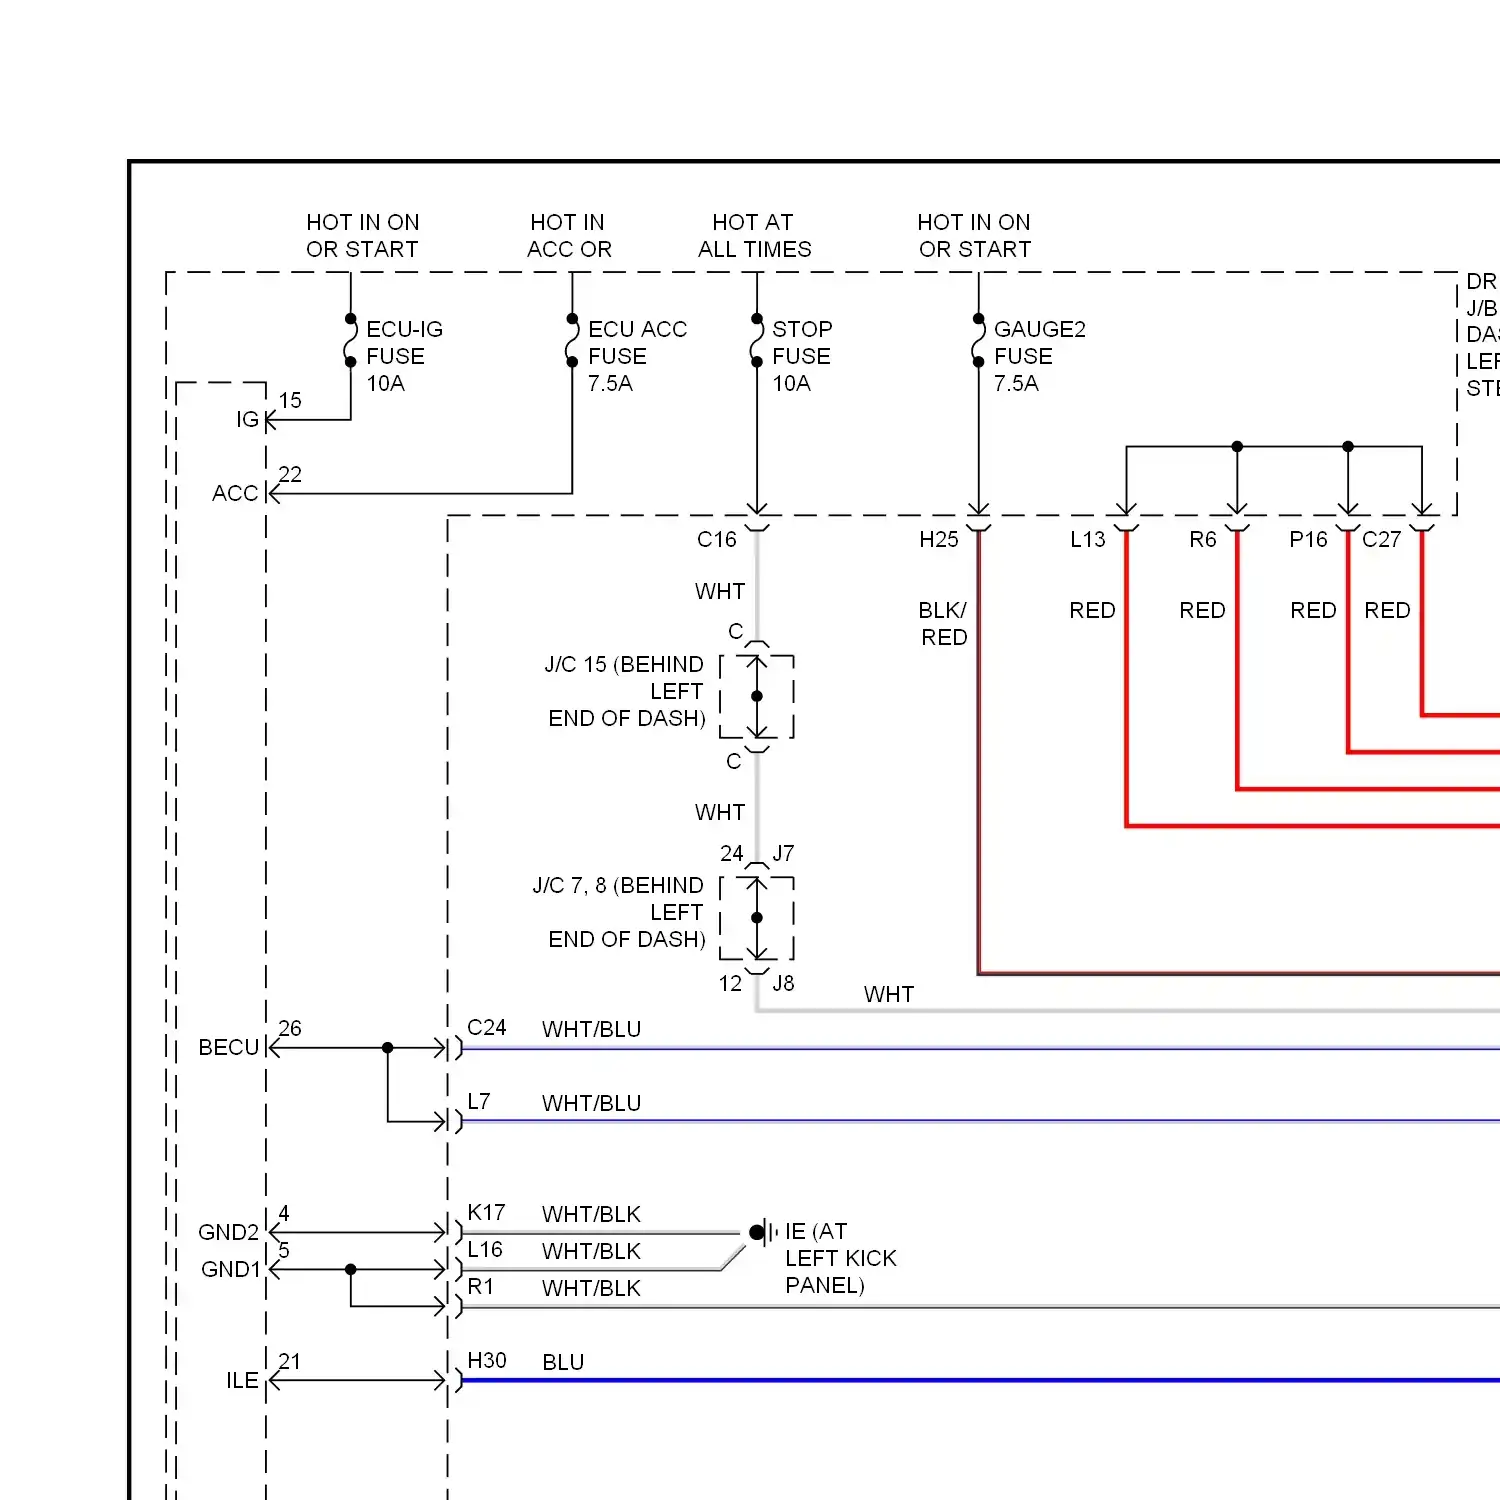Click connector pin label R6
Screen dimensions: 1500x1500
tap(1203, 539)
